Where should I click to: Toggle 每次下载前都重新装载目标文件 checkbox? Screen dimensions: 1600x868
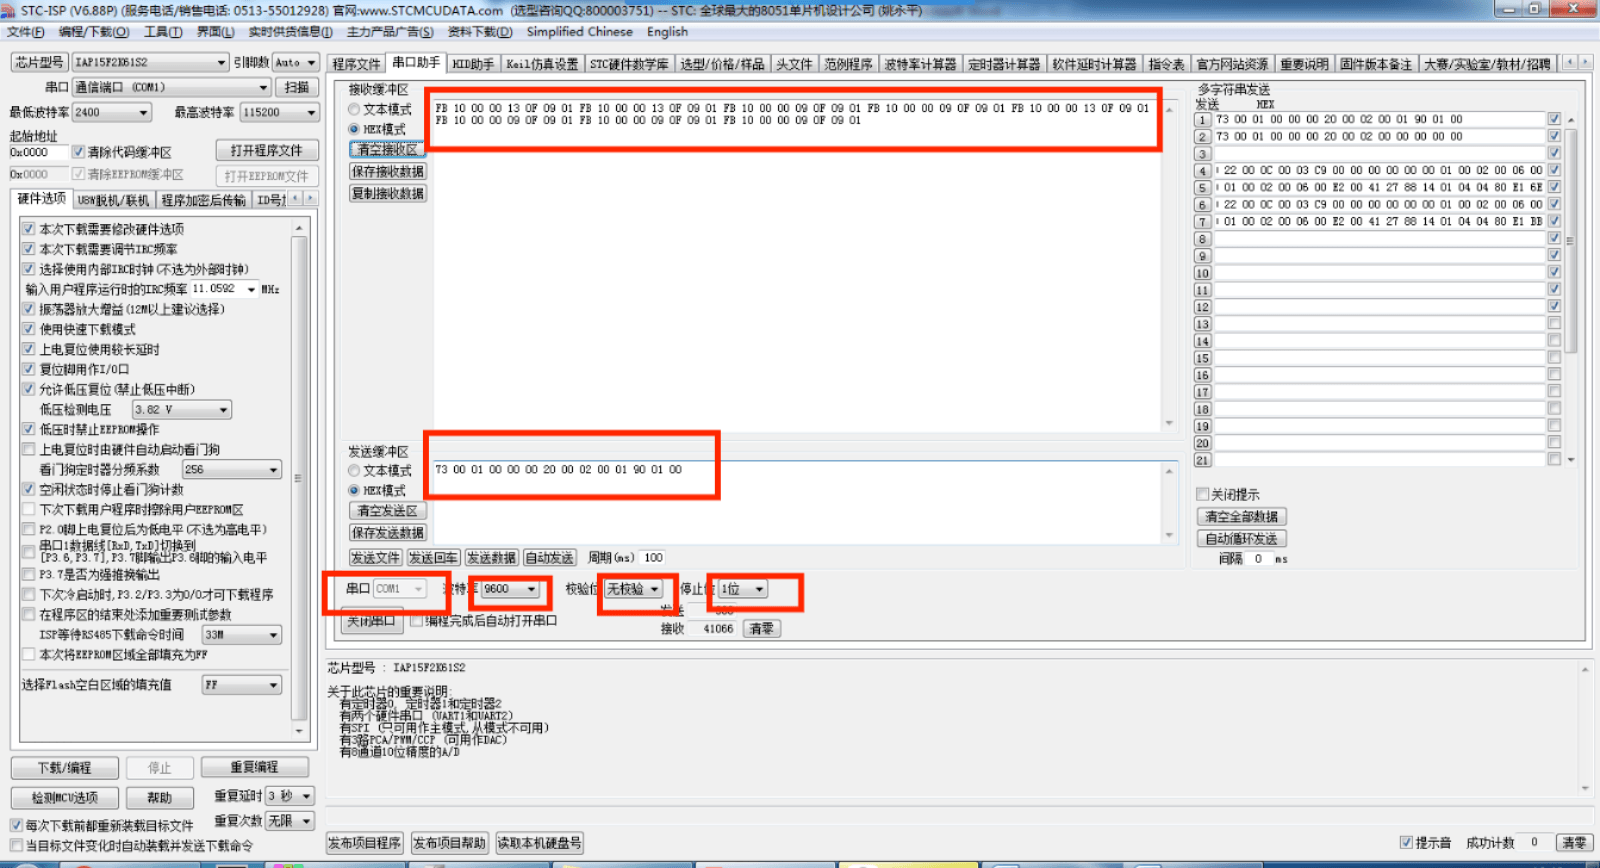pyautogui.click(x=16, y=825)
